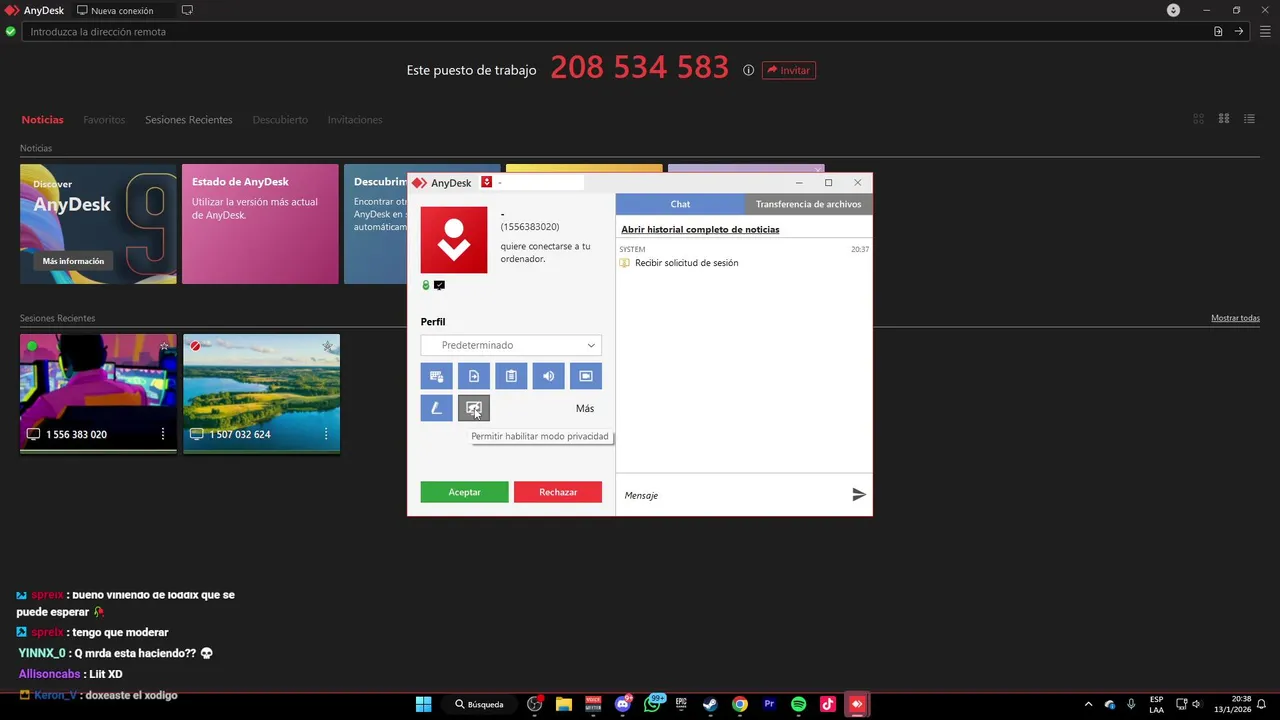Screen dimensions: 1280x720
Task: Click Mostrar todas link
Action: pyautogui.click(x=1235, y=318)
